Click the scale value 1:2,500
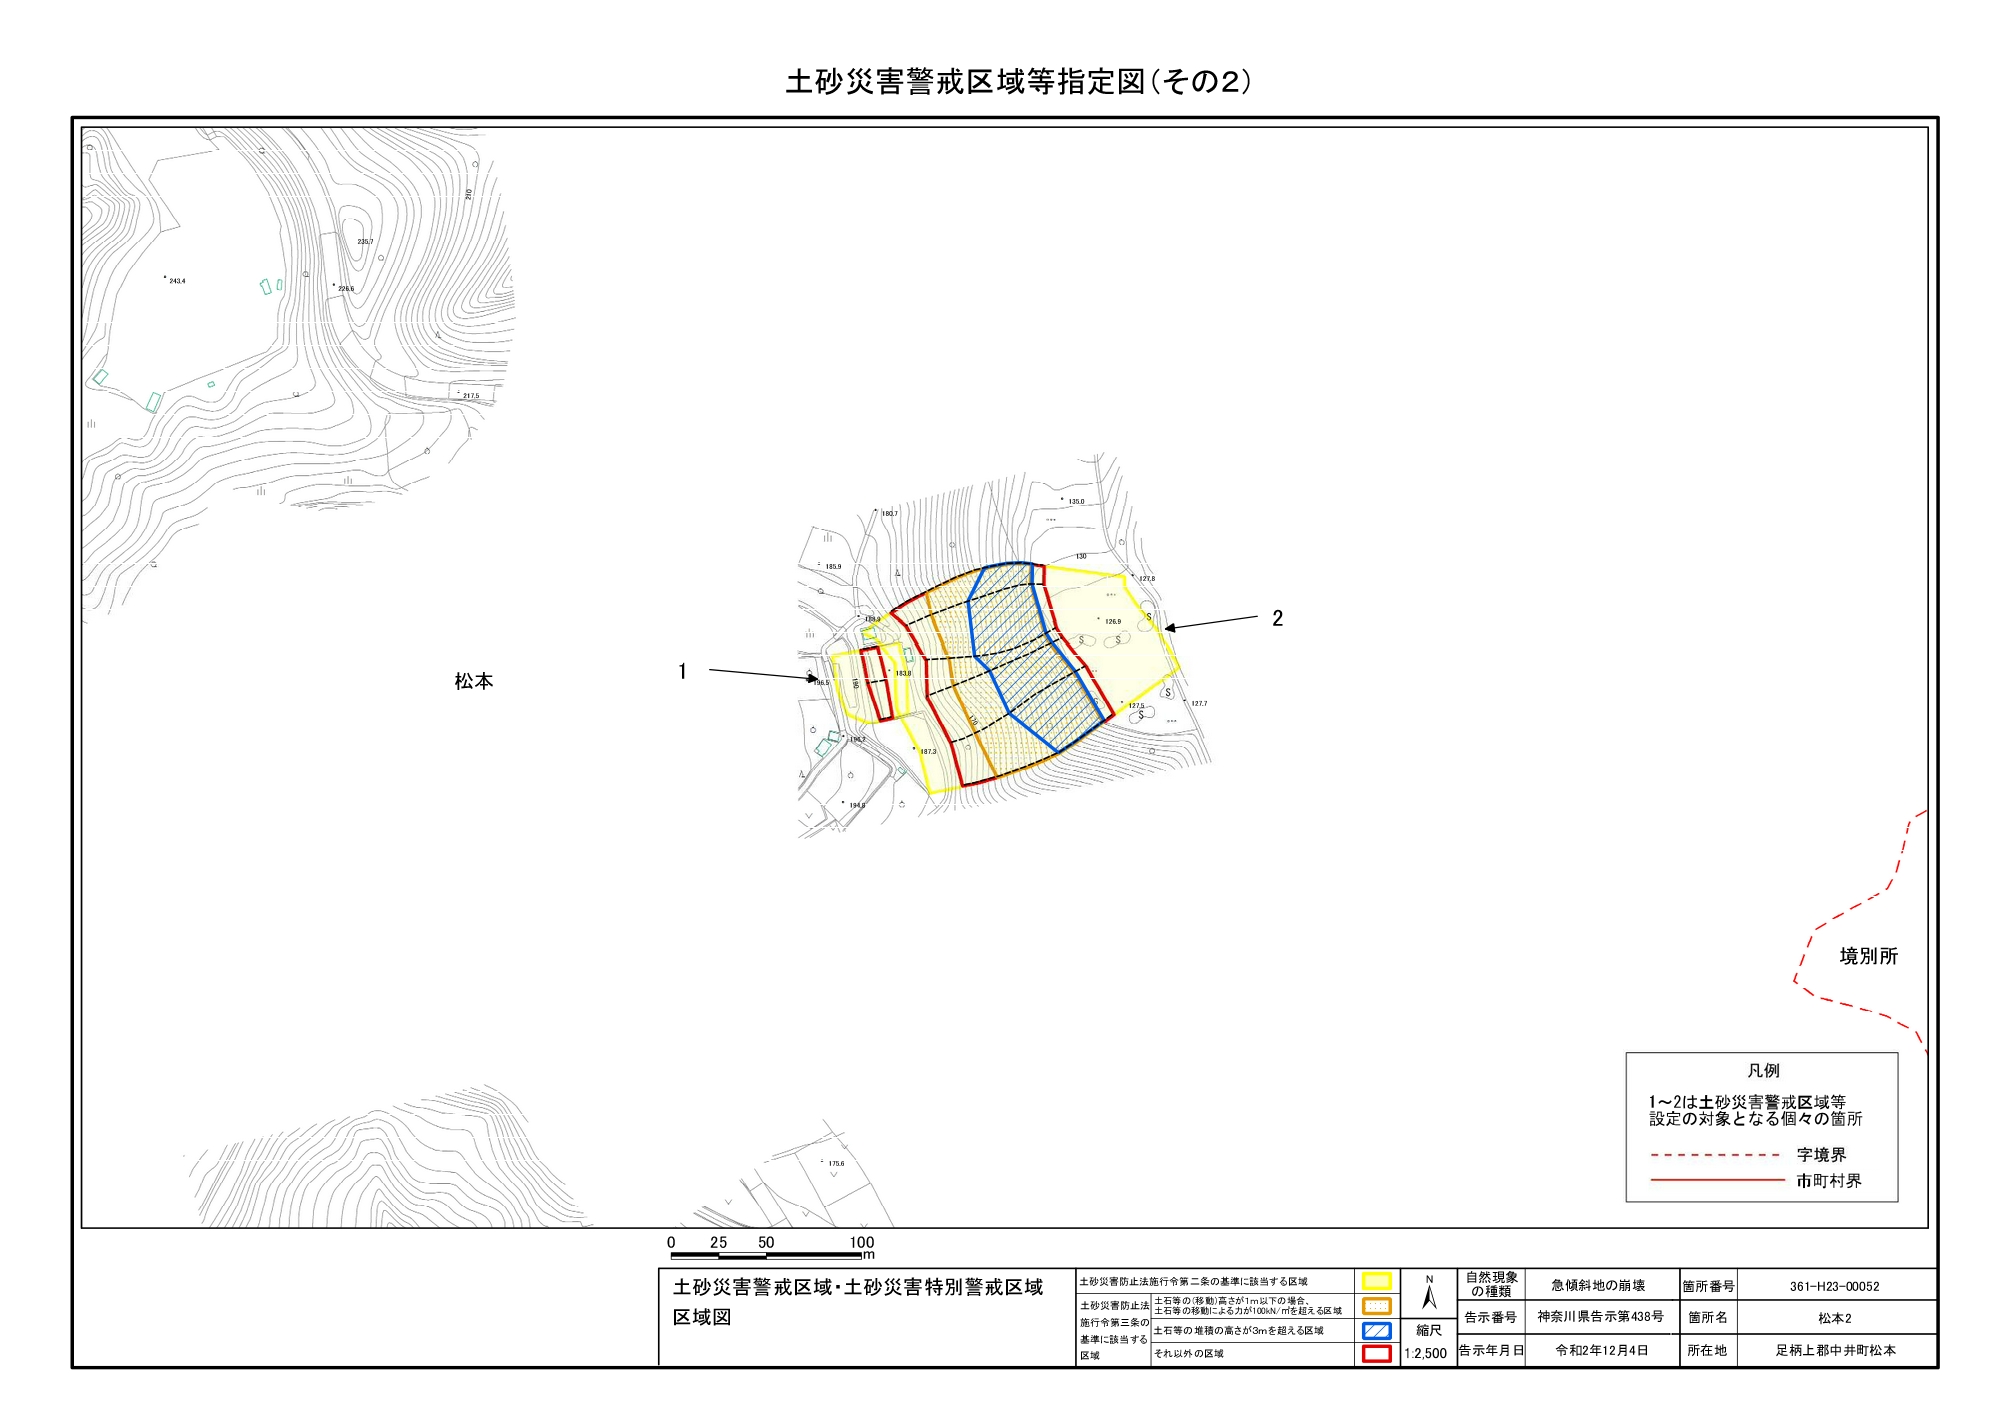This screenshot has width=2001, height=1425. tap(1426, 1354)
